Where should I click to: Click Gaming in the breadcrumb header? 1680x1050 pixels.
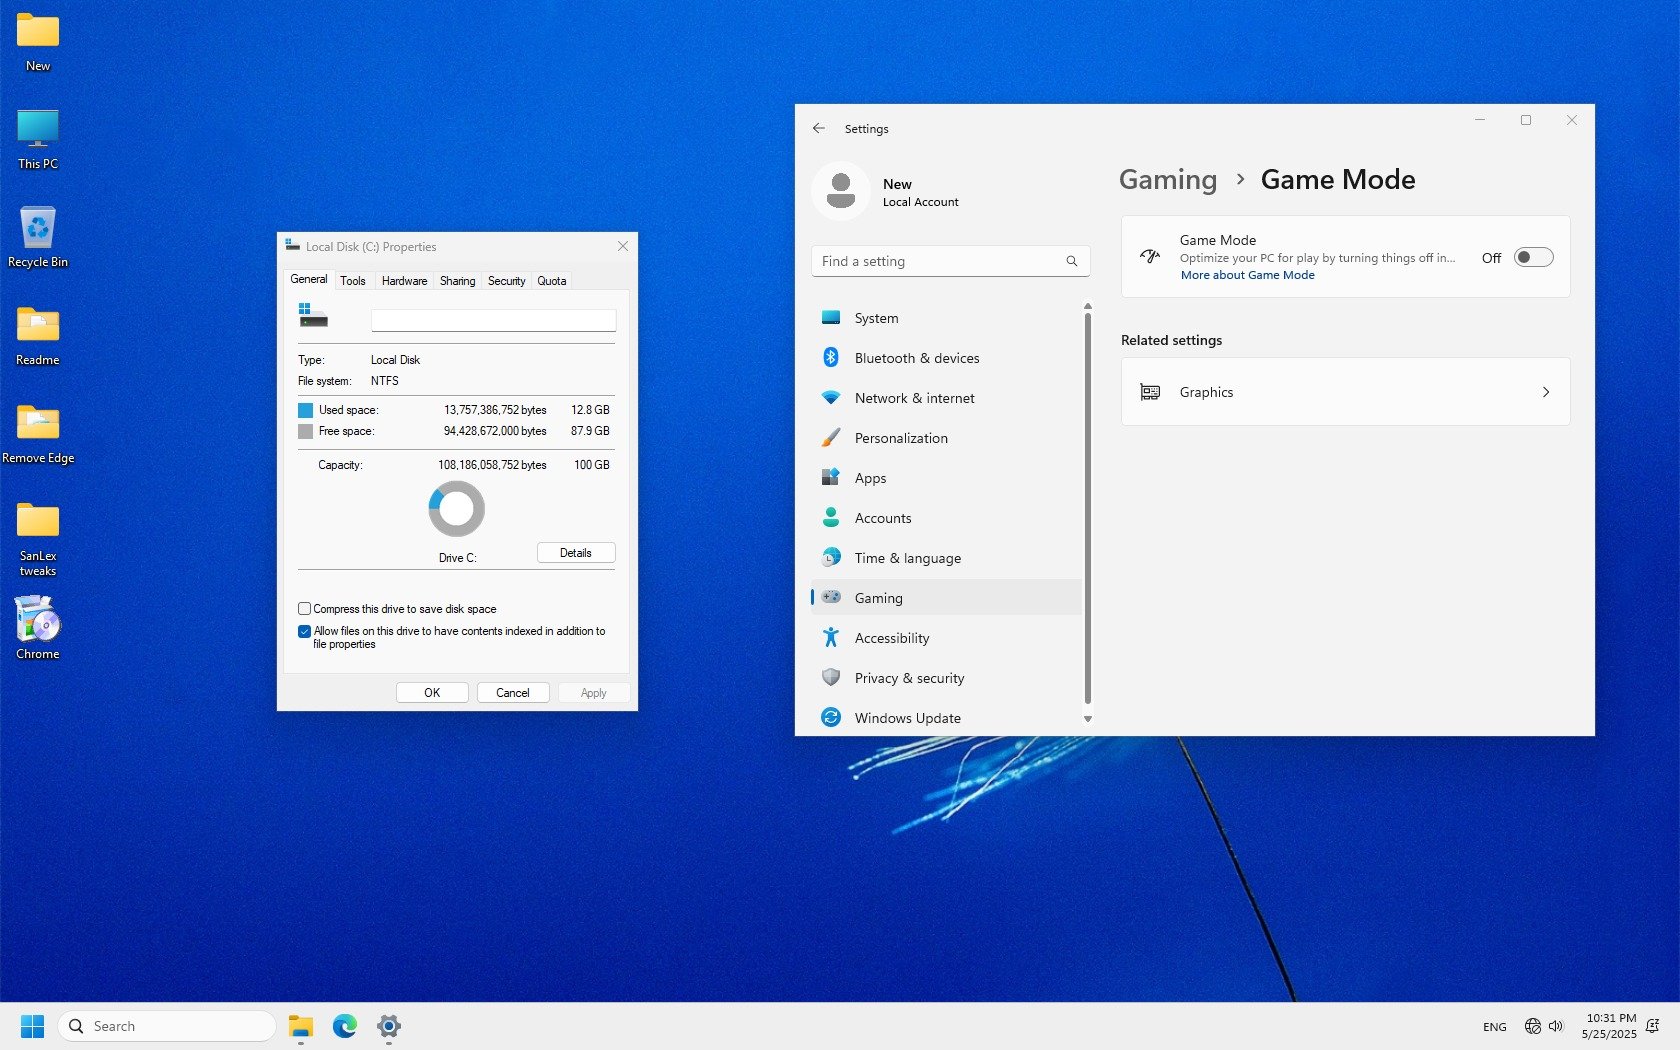[x=1167, y=180]
